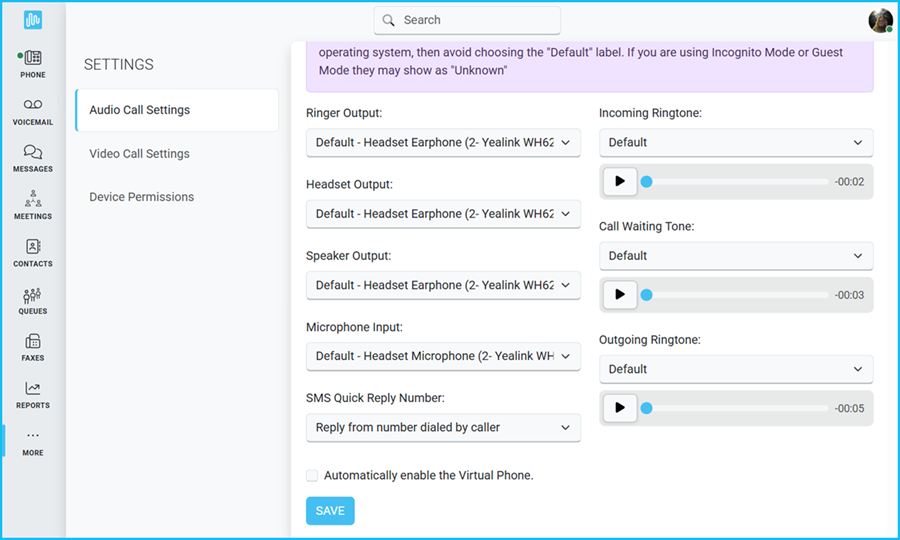900x540 pixels.
Task: Click the Call Waiting Tone progress slider
Action: click(x=737, y=295)
